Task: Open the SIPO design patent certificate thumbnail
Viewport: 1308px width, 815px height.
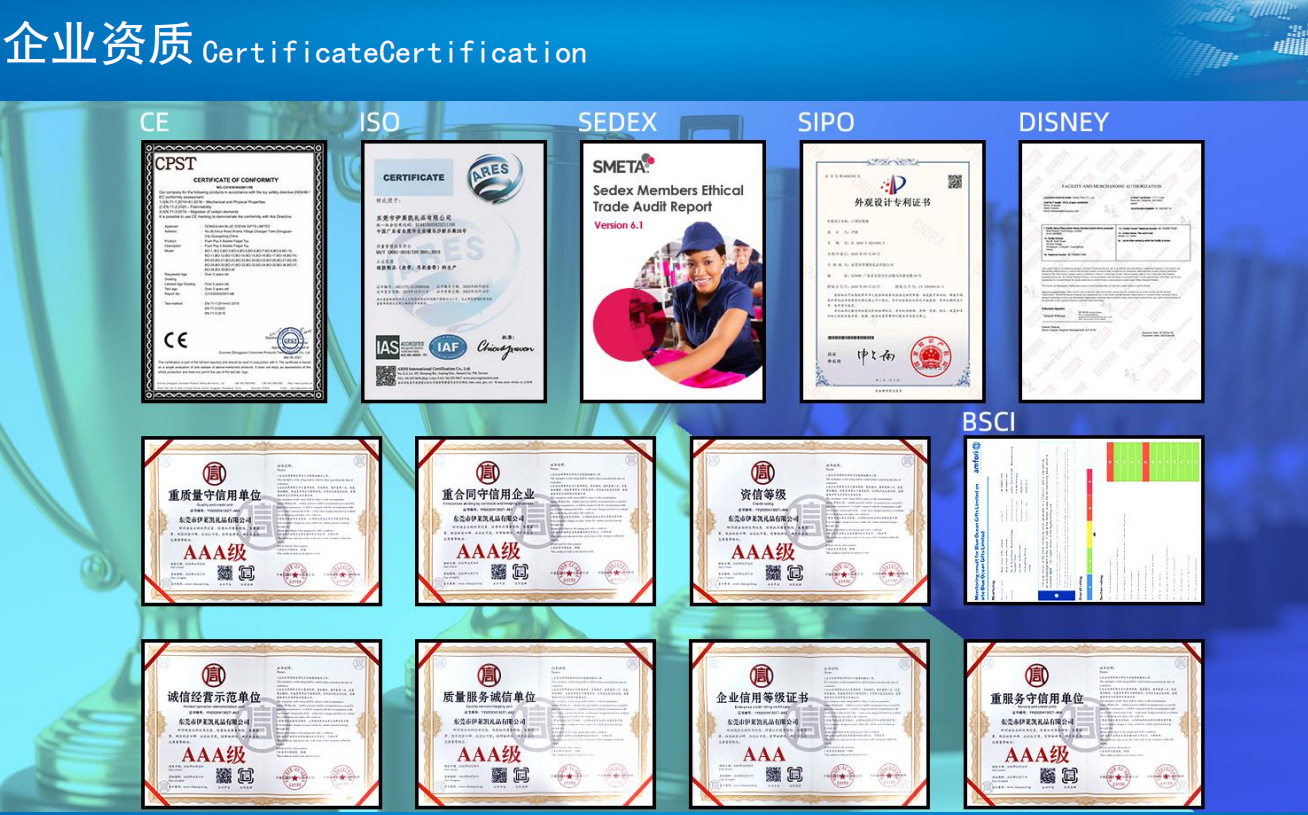Action: pos(892,272)
